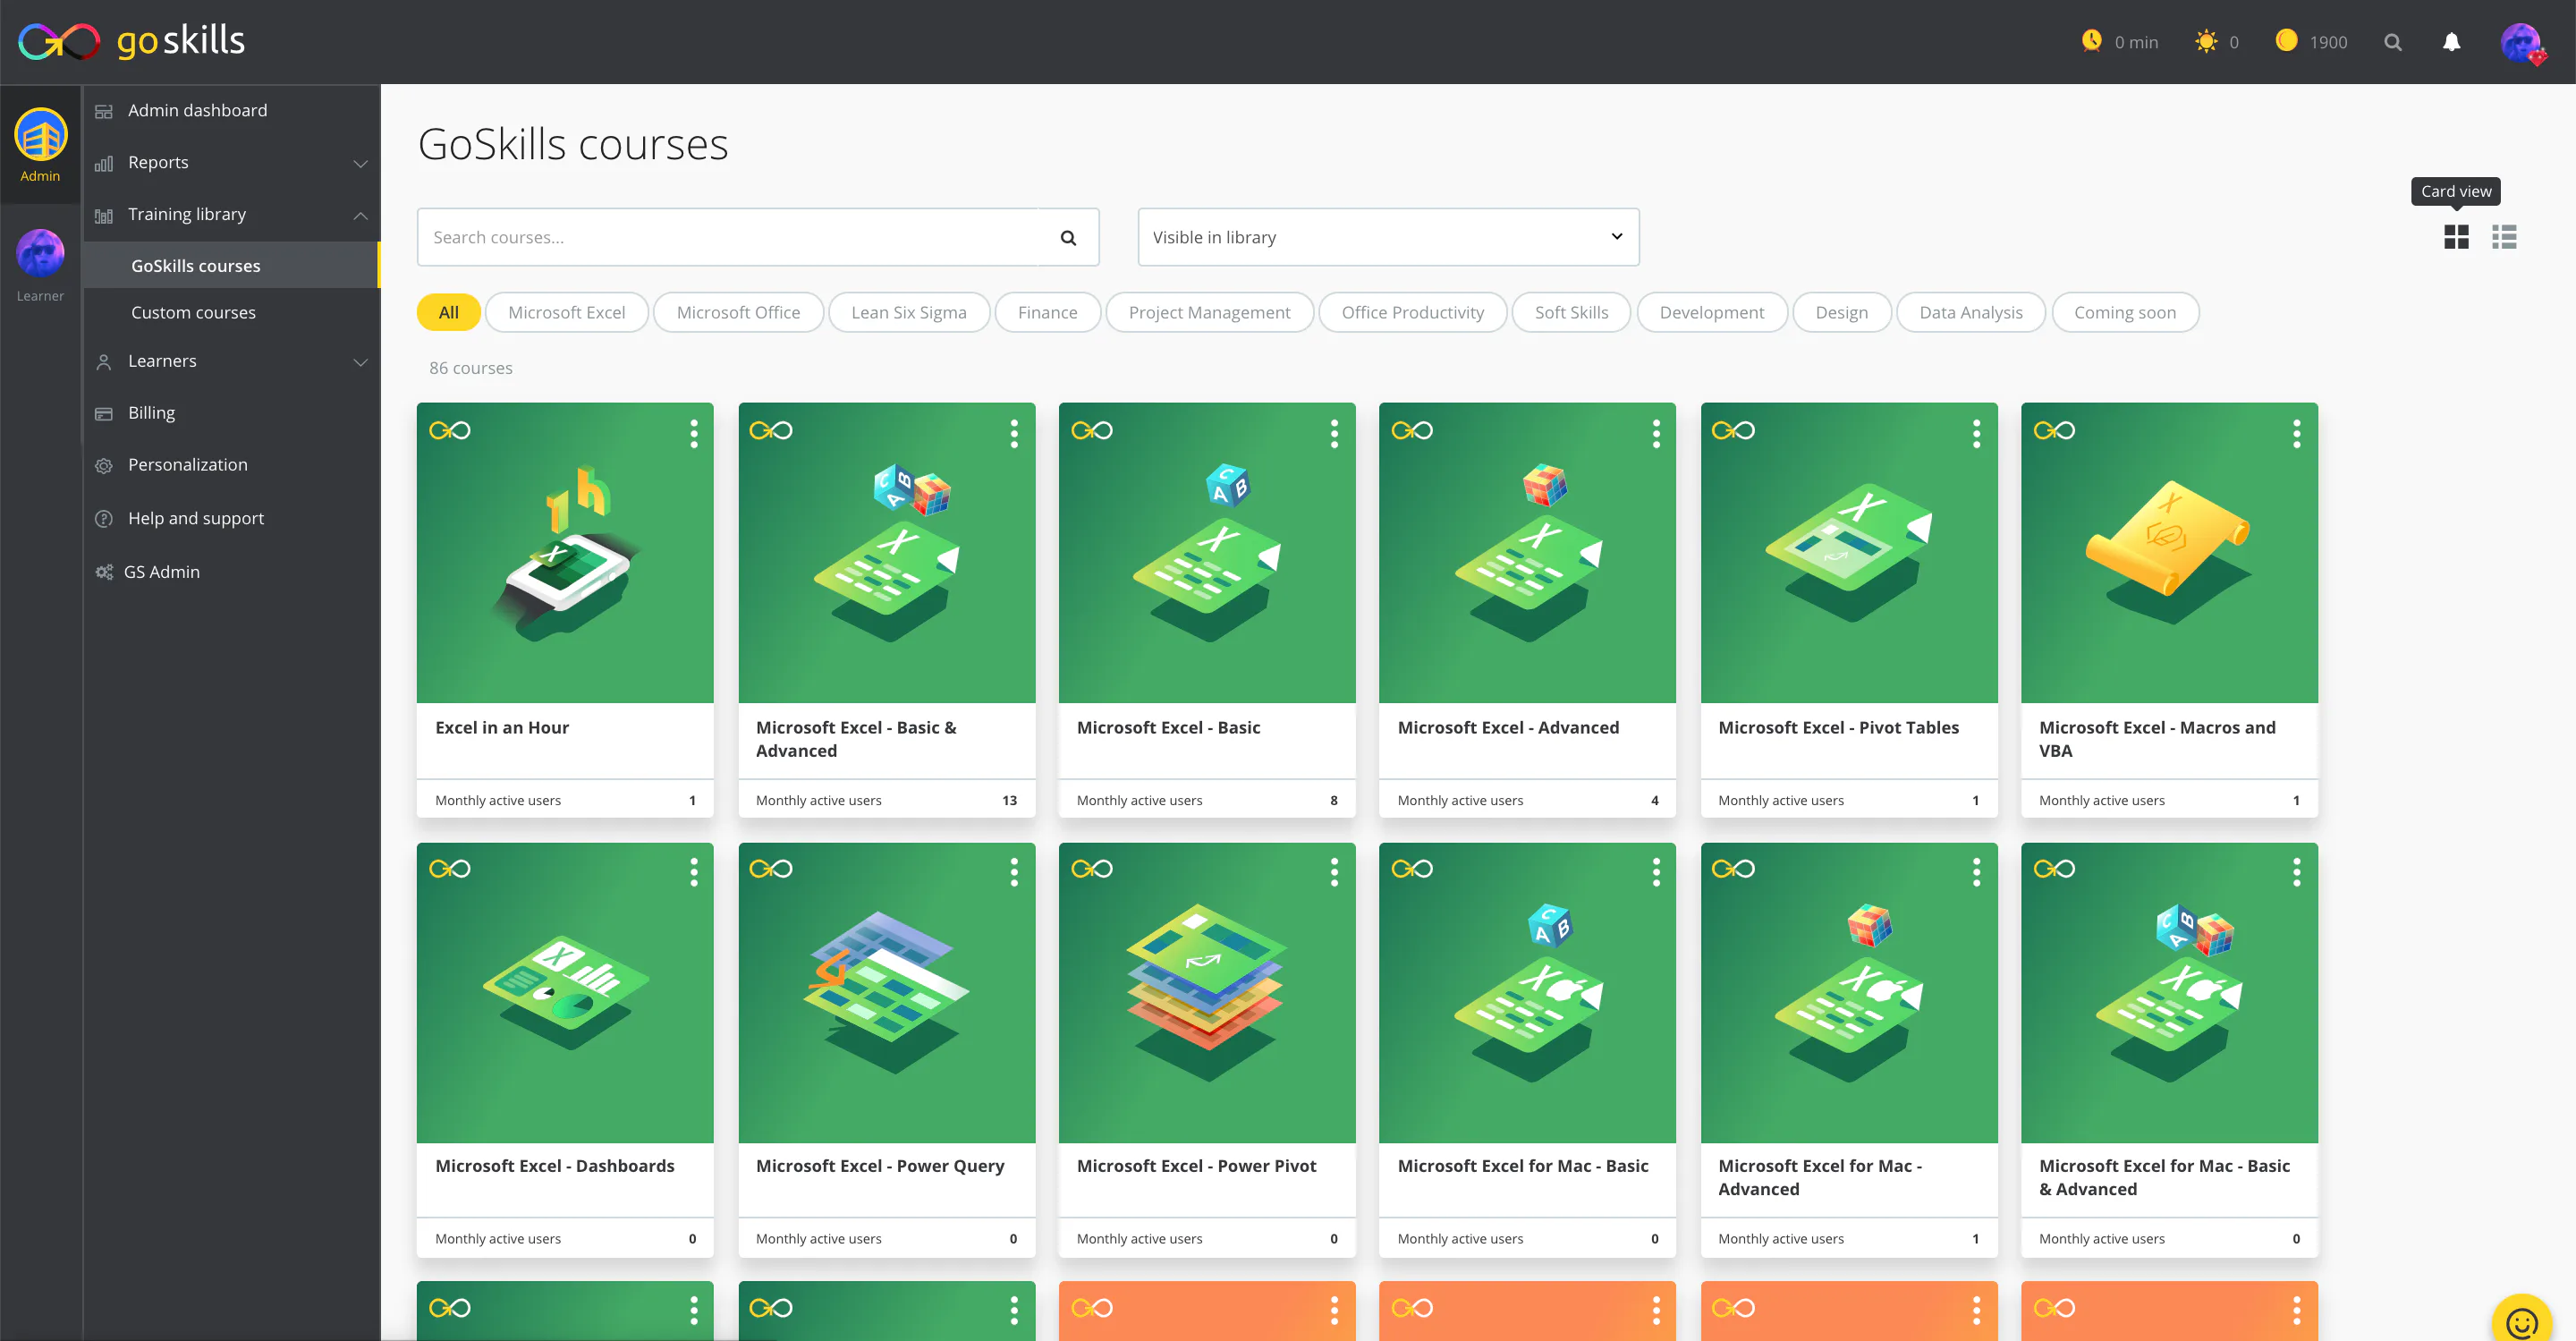
Task: Click the header search magnifier icon
Action: coord(2392,42)
